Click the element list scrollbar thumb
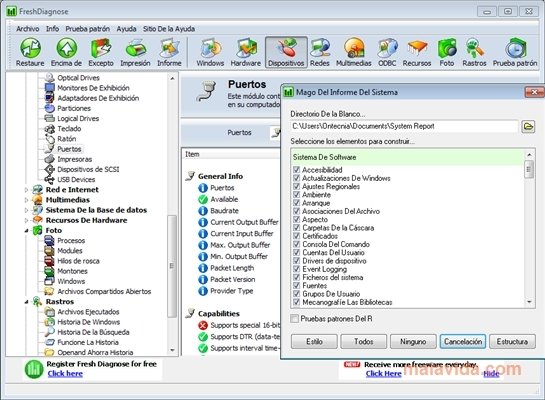 click(529, 169)
